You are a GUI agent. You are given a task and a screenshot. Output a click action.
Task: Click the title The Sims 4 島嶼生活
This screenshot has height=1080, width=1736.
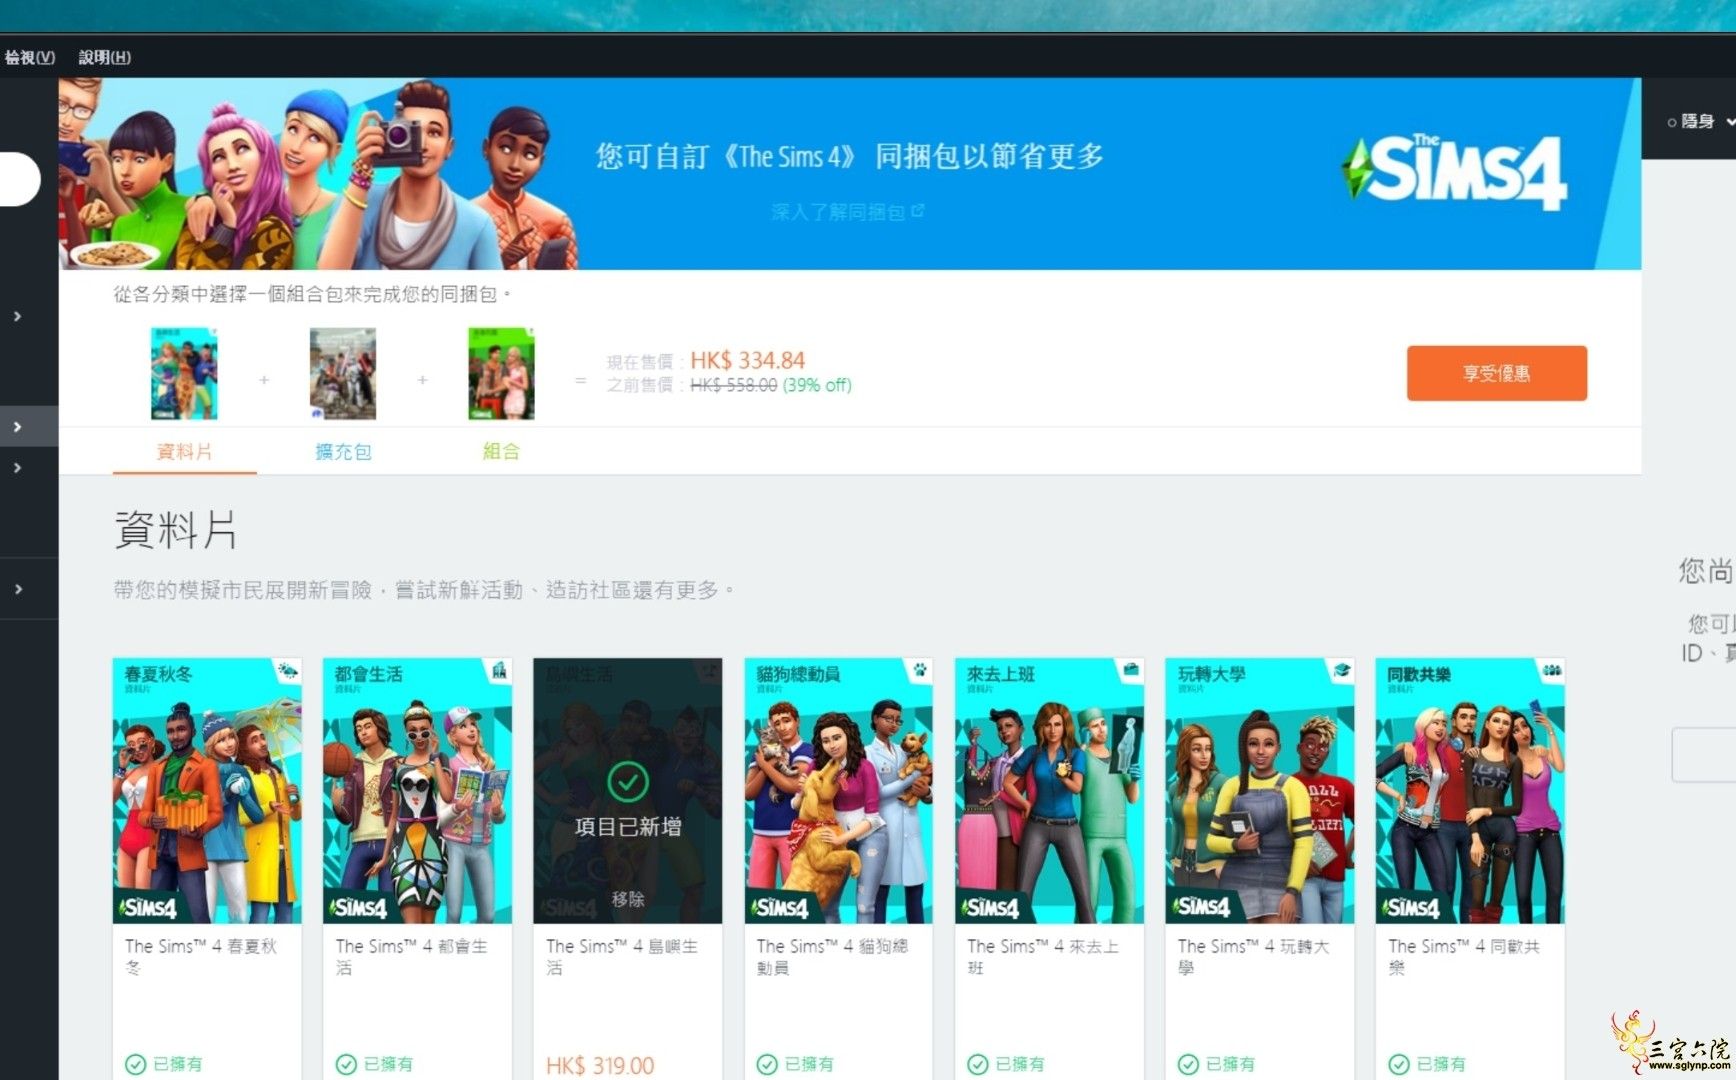click(622, 957)
